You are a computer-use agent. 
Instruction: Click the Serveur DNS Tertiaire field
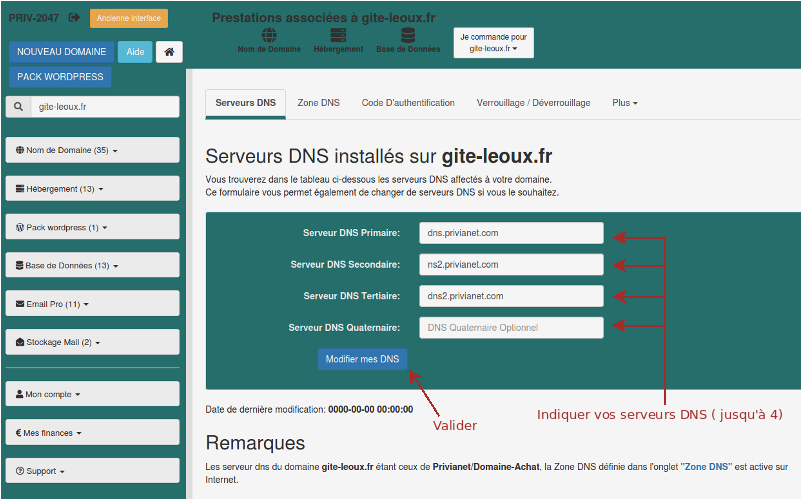coord(511,296)
